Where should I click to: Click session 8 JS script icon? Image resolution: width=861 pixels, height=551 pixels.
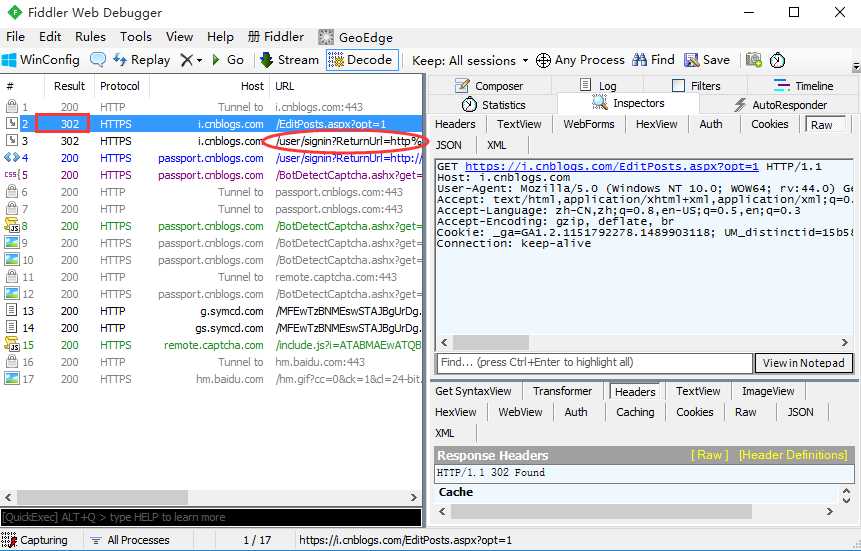tap(12, 226)
